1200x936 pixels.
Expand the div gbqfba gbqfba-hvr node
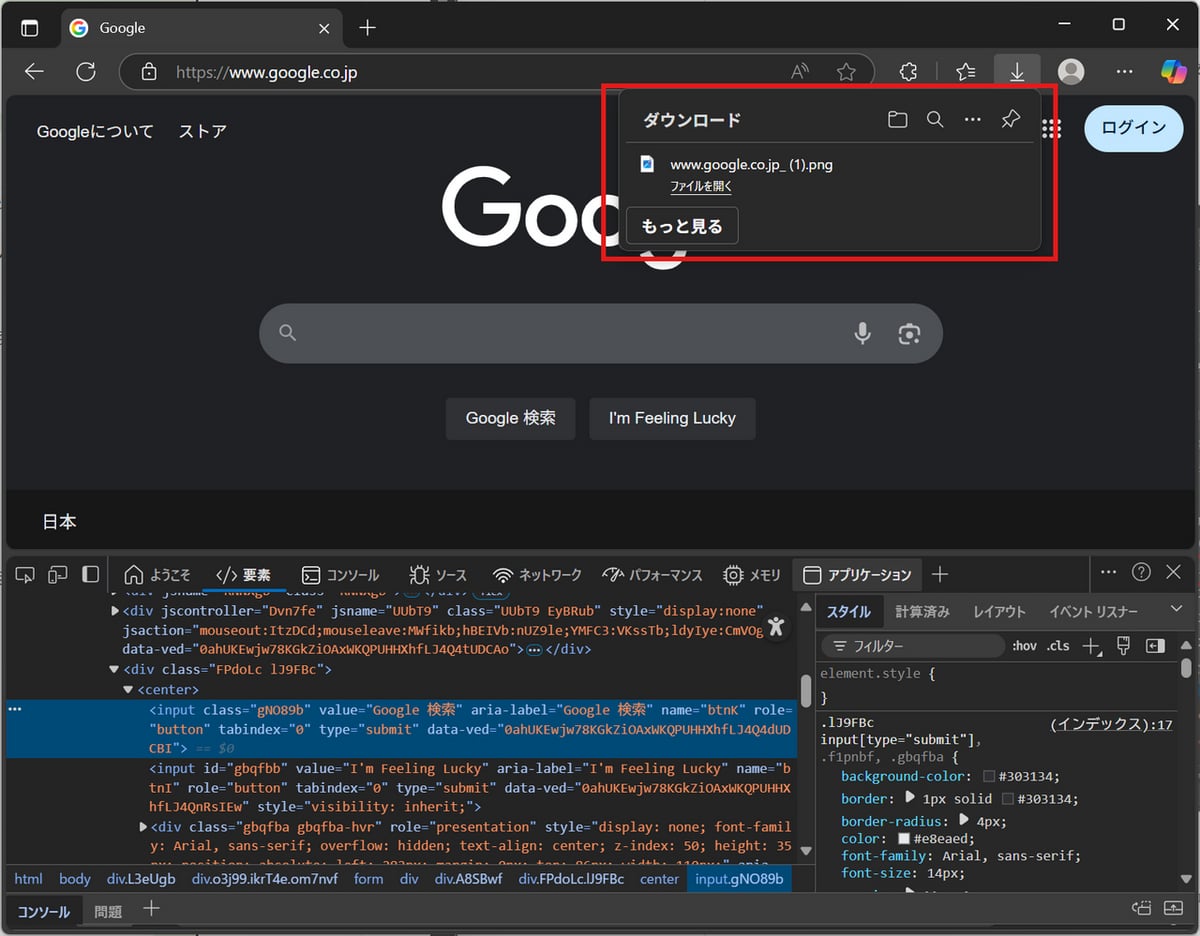[143, 827]
